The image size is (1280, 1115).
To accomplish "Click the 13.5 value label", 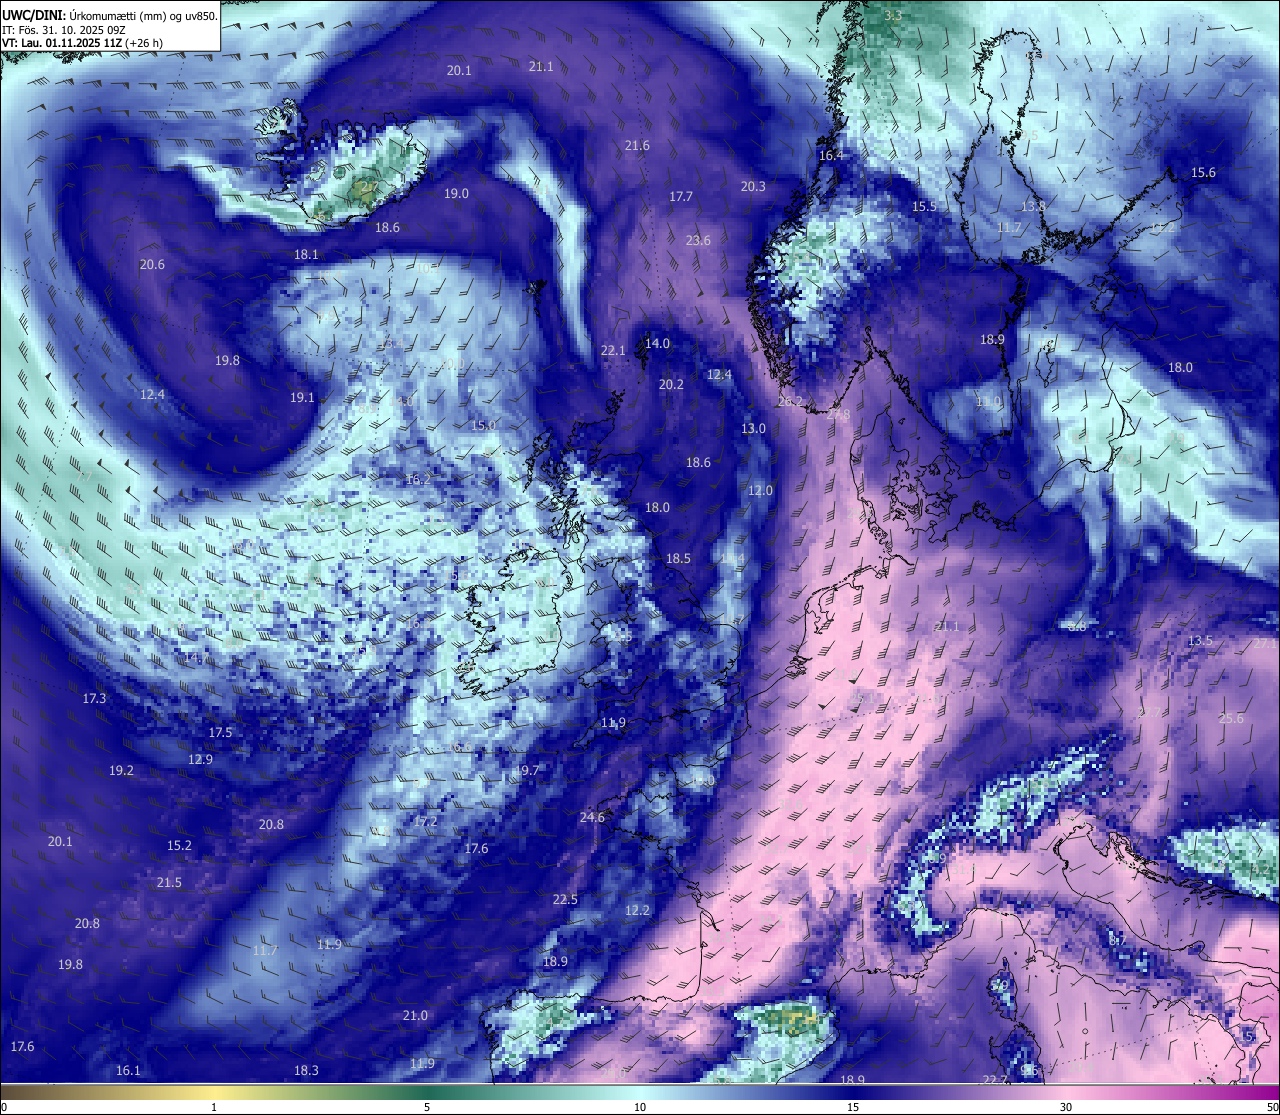I will [x=1200, y=641].
